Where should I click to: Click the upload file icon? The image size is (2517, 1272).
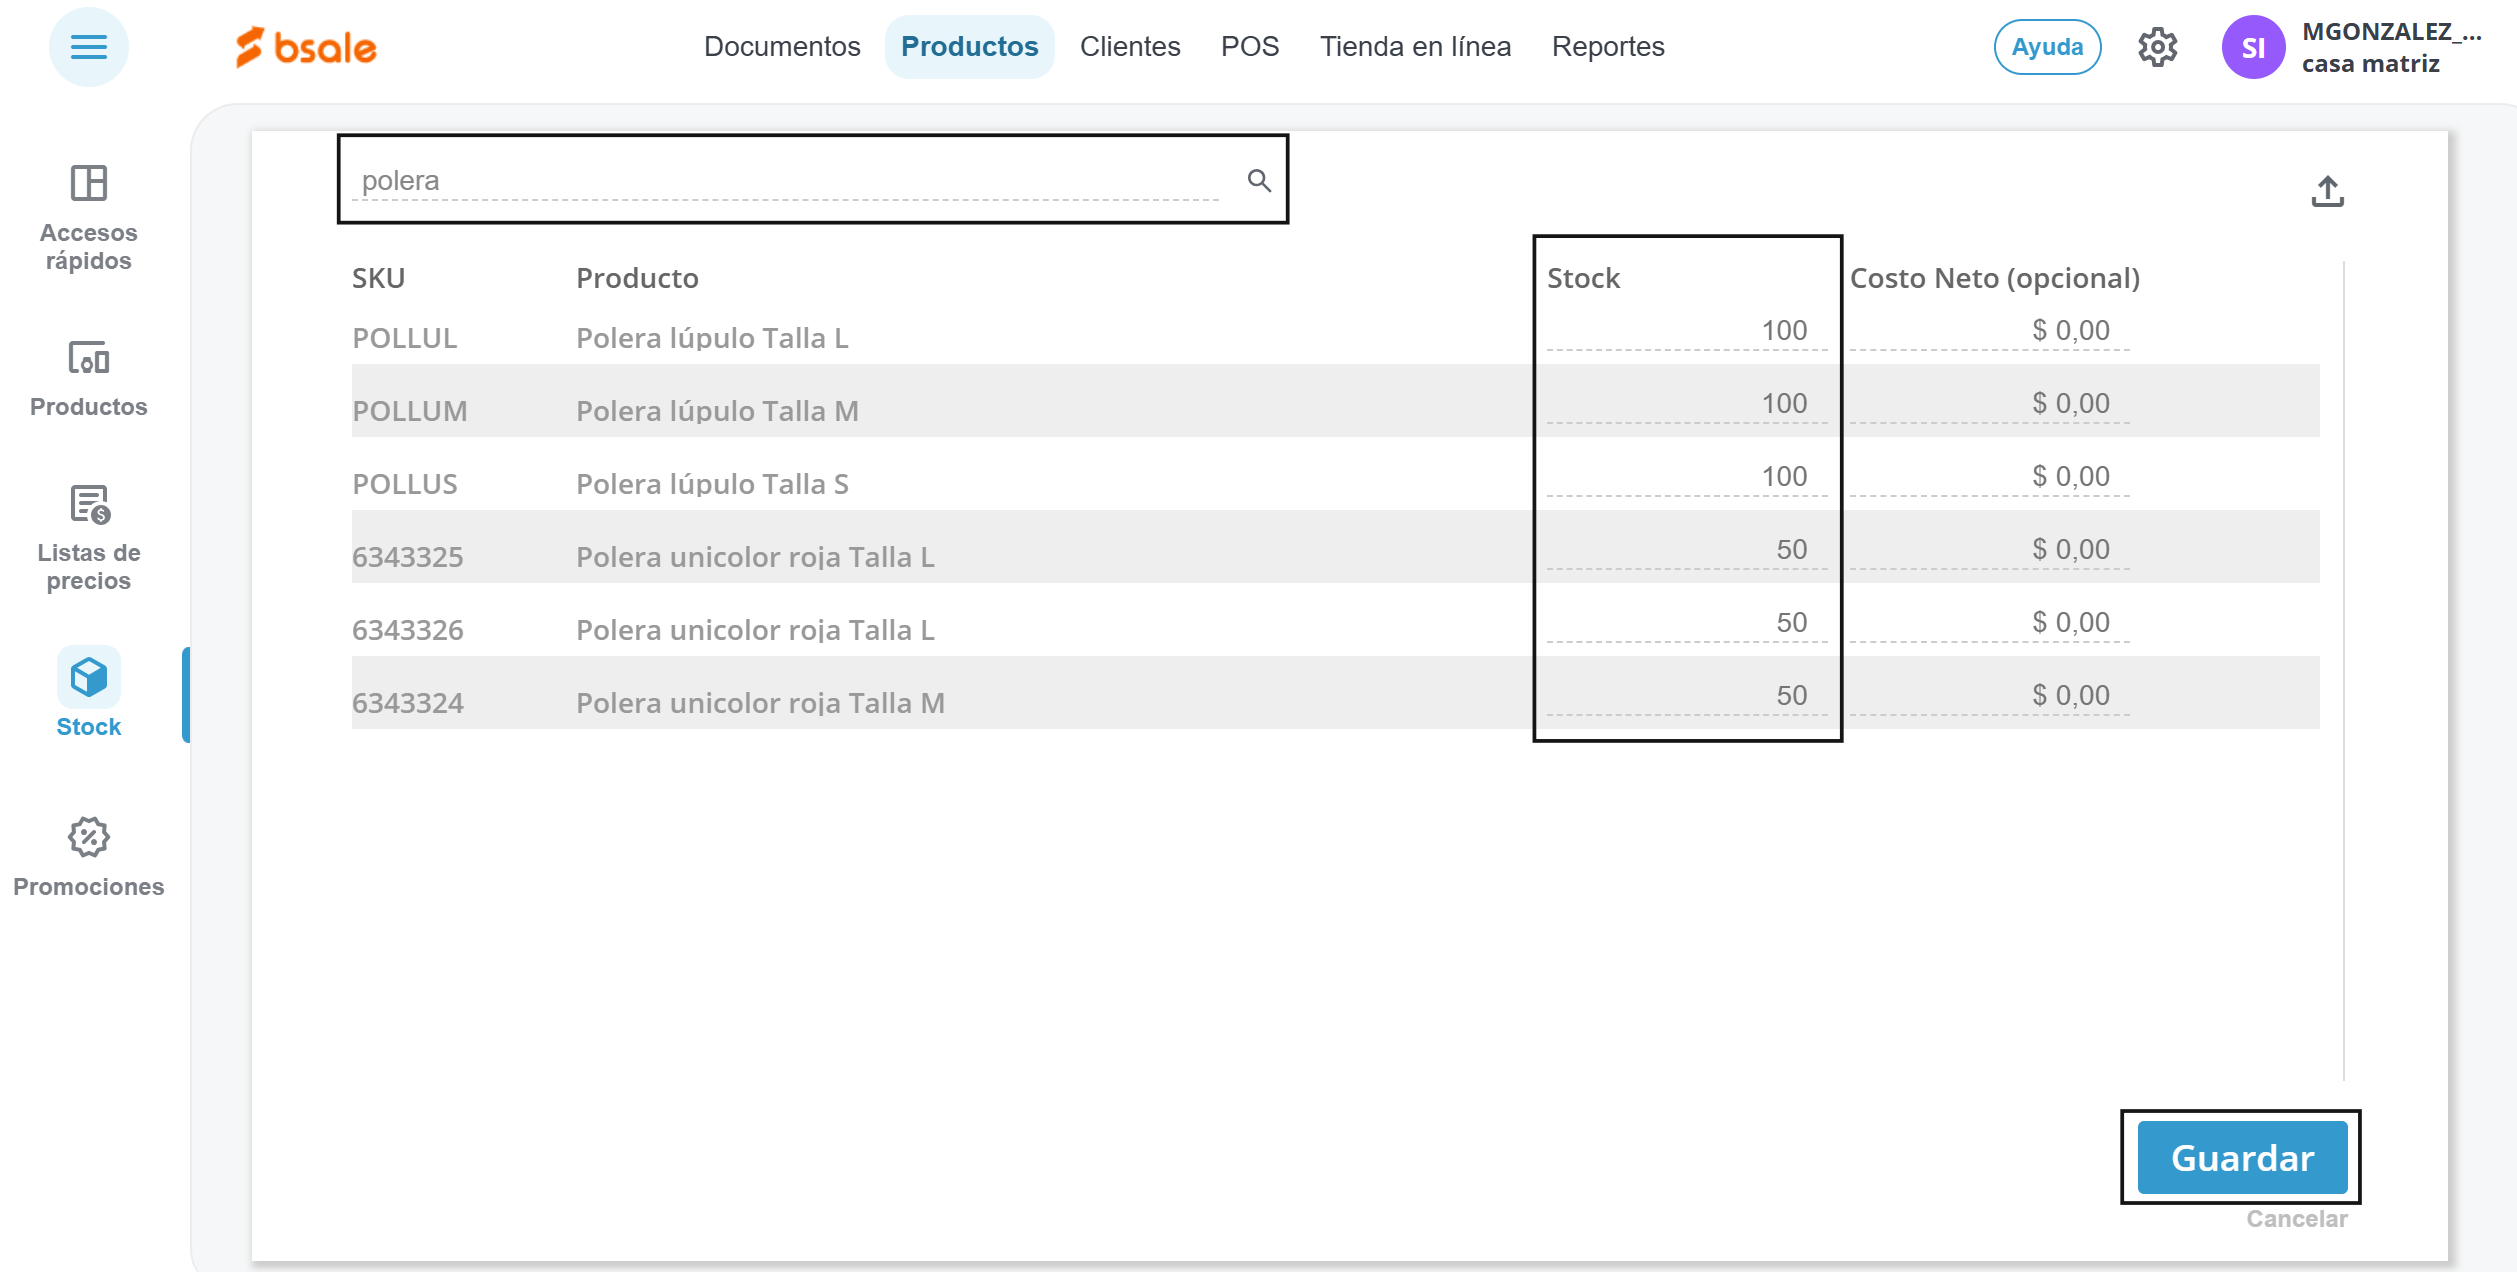click(x=2327, y=191)
